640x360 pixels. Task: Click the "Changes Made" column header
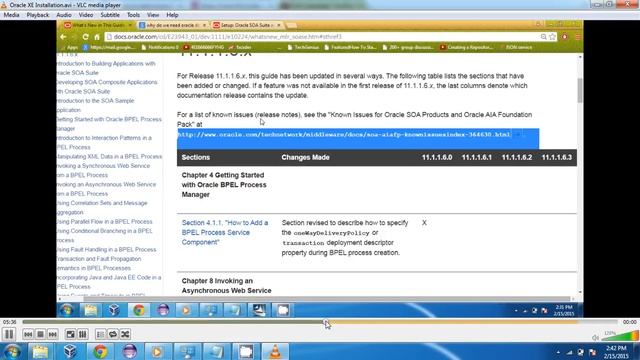click(305, 157)
